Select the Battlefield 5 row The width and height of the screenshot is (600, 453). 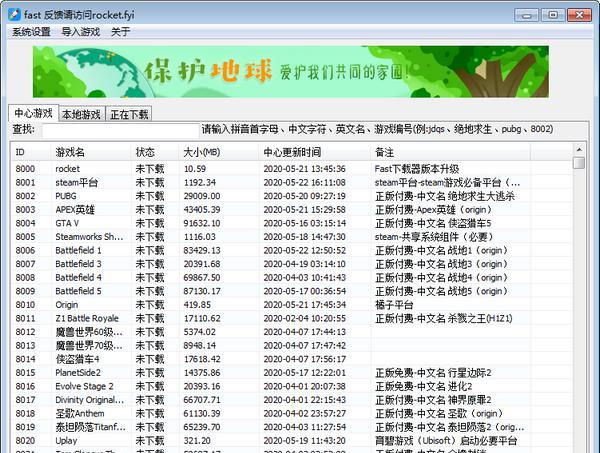292,291
